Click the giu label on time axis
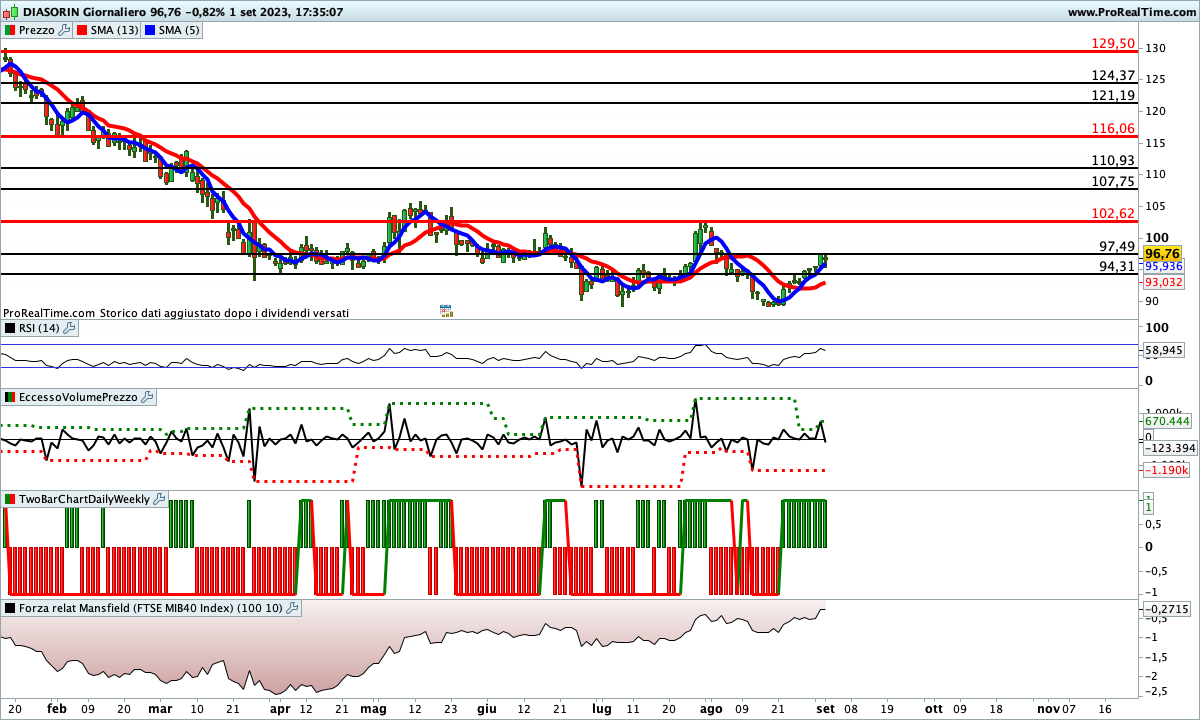 point(487,708)
